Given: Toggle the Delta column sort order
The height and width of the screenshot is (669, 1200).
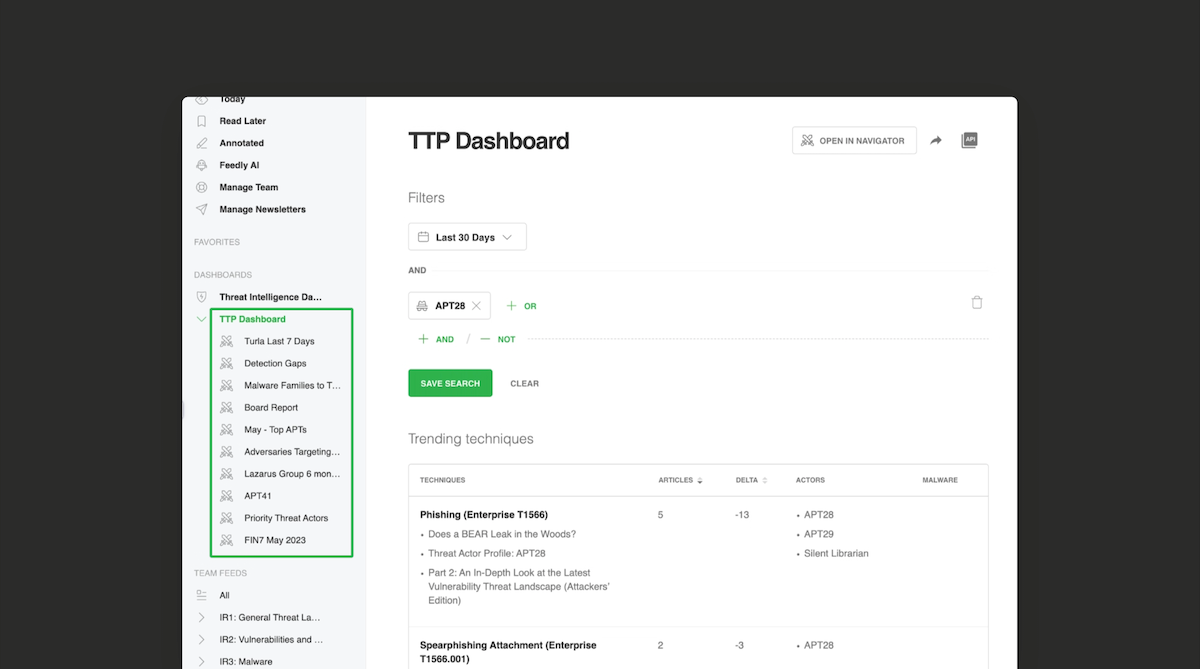Looking at the screenshot, I should coord(767,480).
